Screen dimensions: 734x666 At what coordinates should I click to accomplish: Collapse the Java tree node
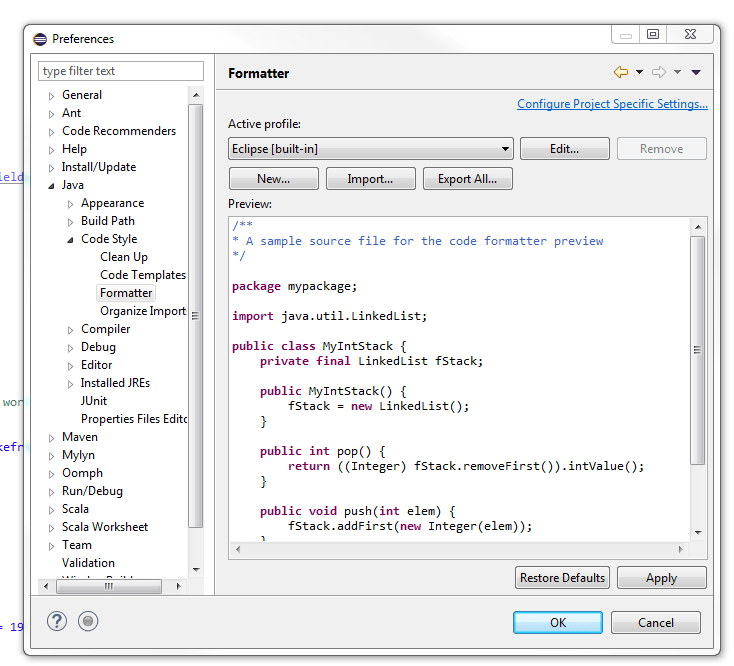click(51, 186)
